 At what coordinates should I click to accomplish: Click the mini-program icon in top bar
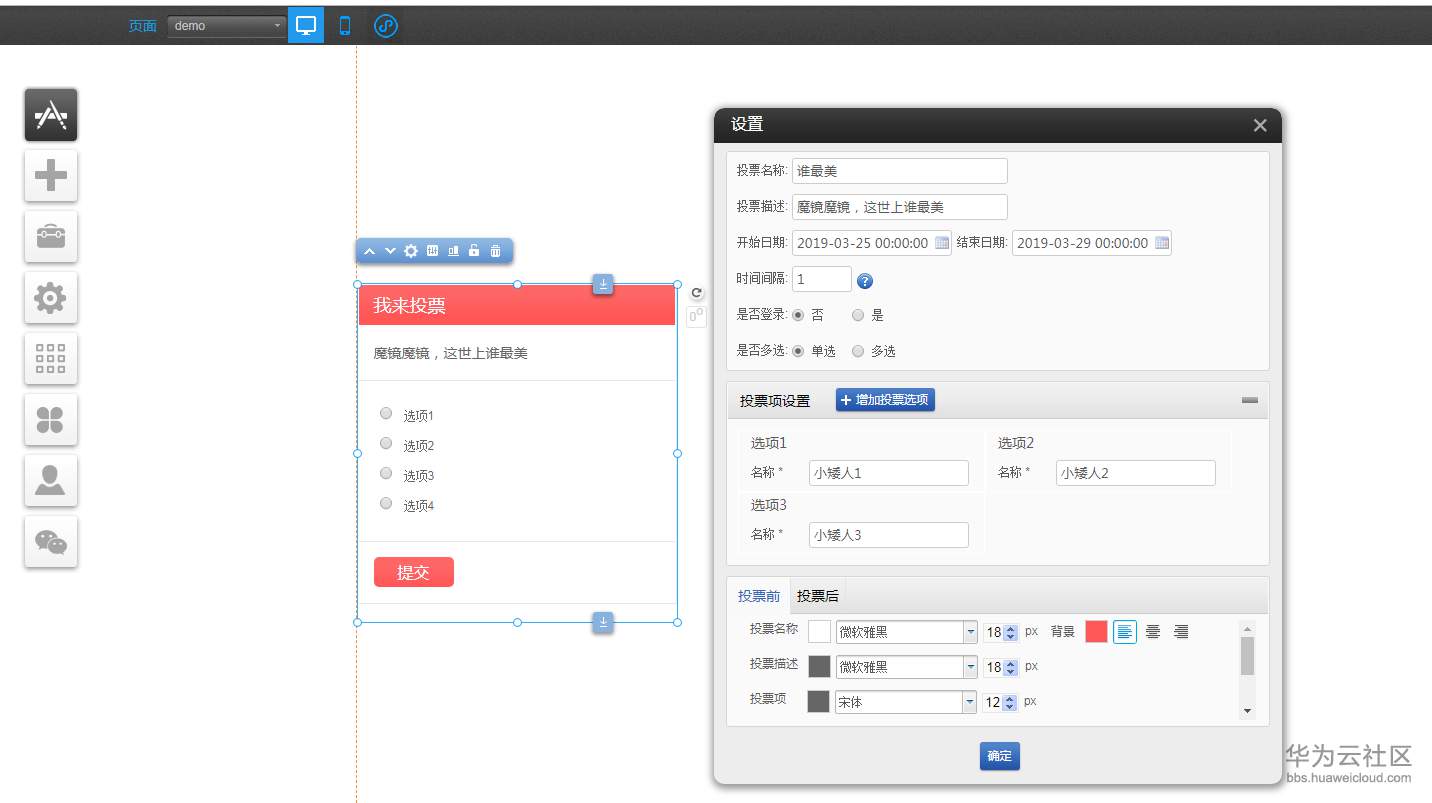tap(386, 26)
